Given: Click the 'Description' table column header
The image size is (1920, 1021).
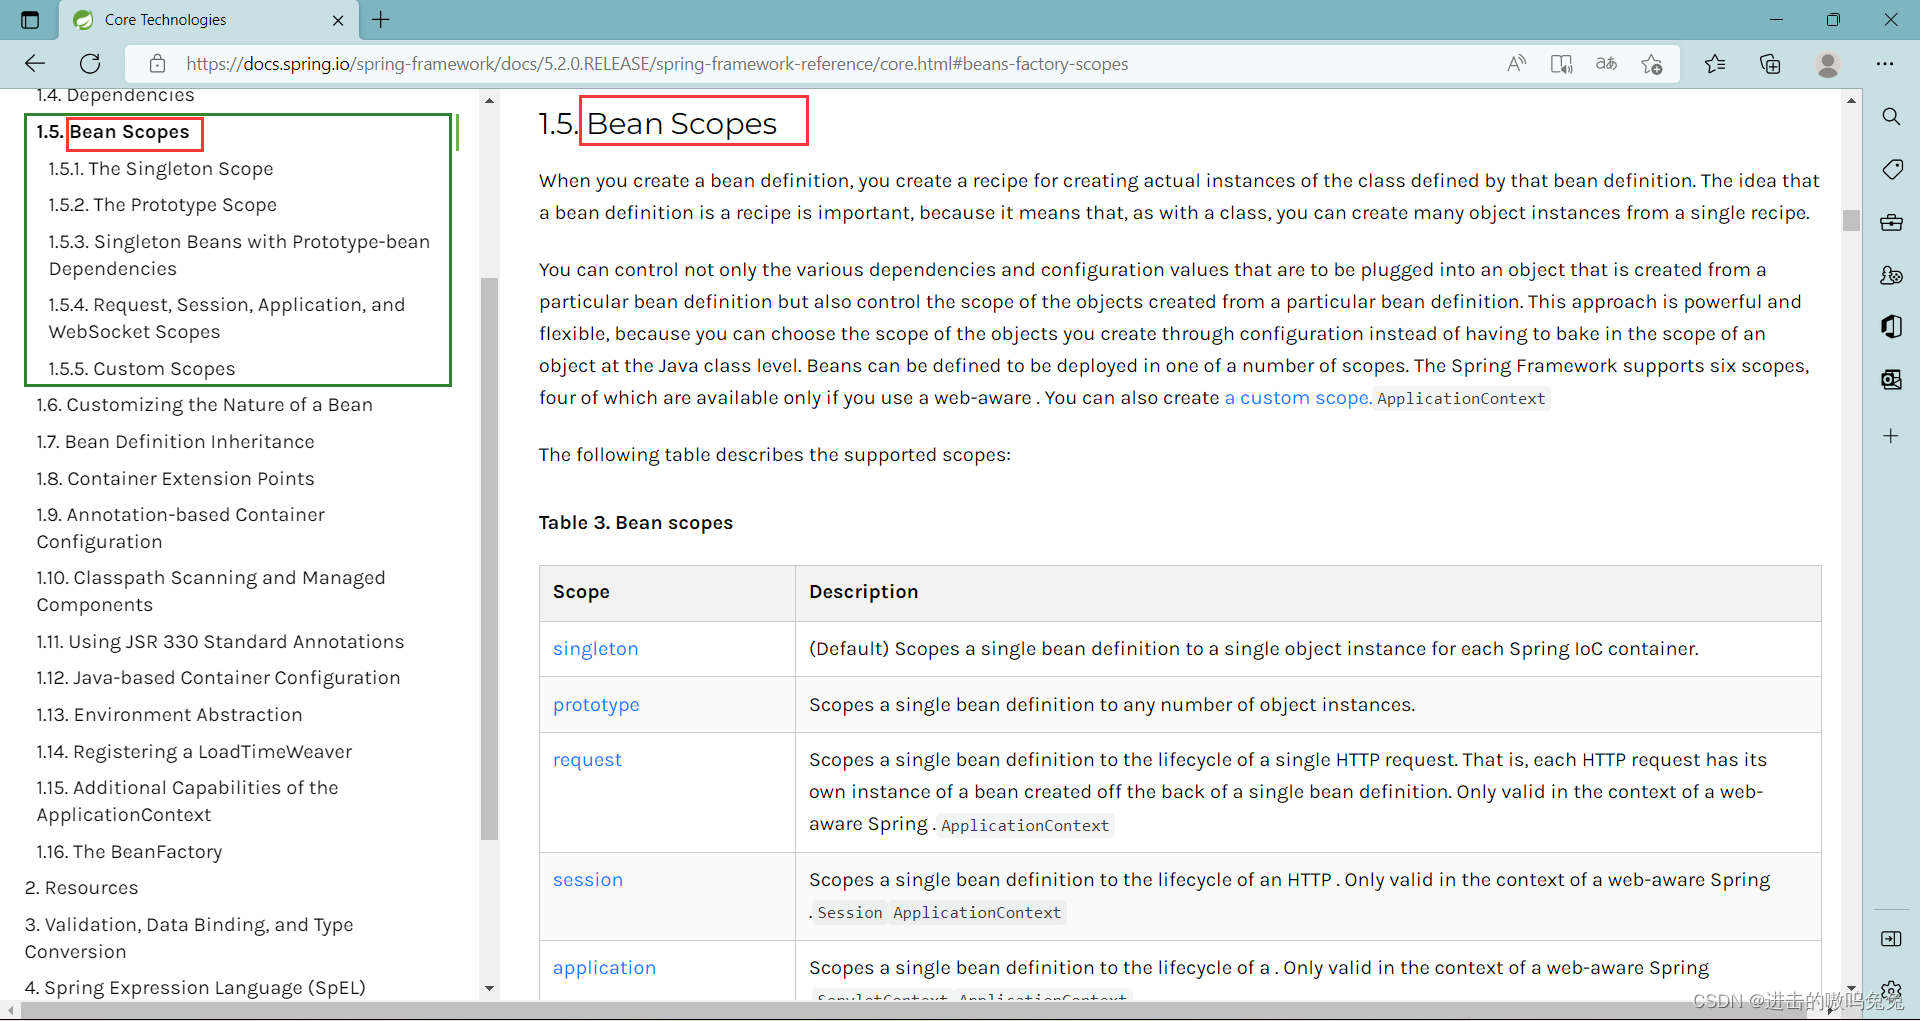Looking at the screenshot, I should [x=864, y=592].
